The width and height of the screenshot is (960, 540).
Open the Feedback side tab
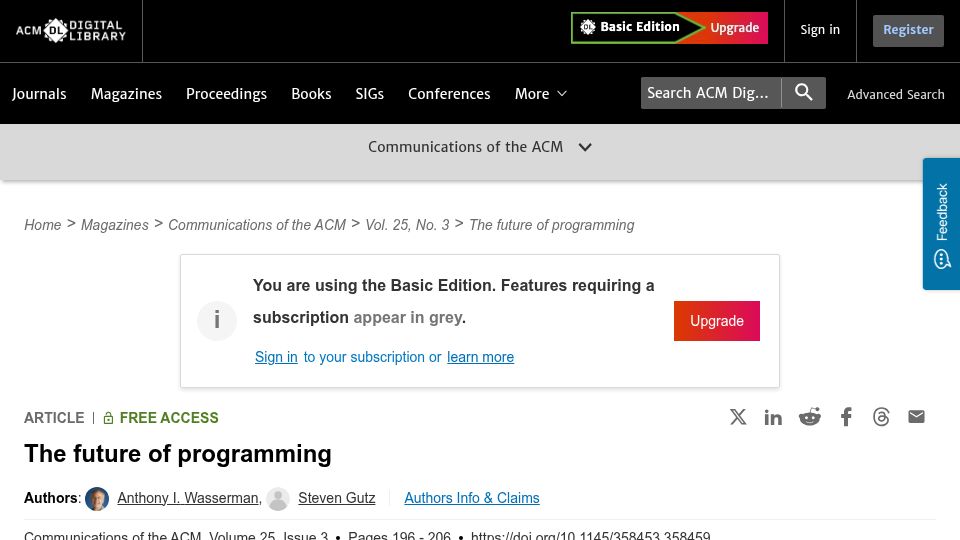point(942,224)
